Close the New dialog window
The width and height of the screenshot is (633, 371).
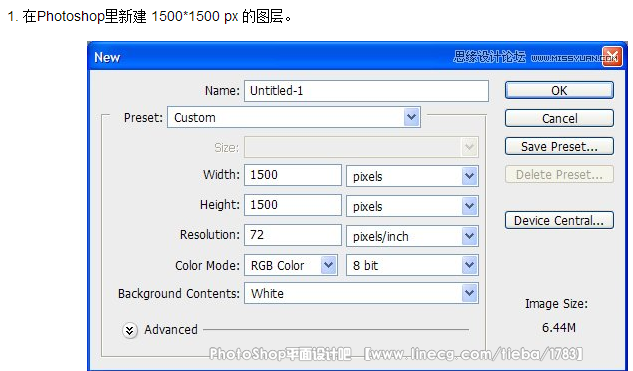[612, 56]
